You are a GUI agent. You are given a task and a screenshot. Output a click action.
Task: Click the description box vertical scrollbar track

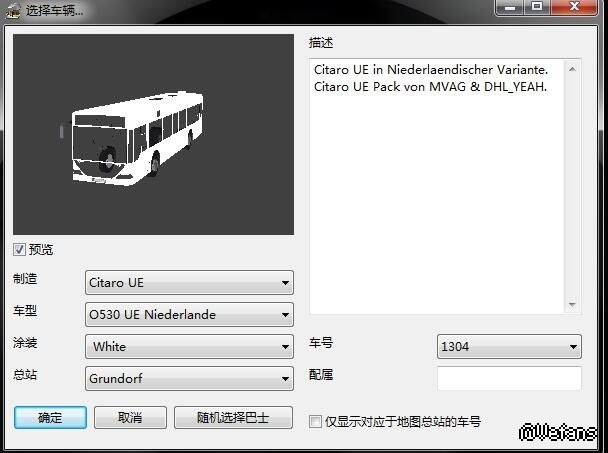pyautogui.click(x=572, y=187)
